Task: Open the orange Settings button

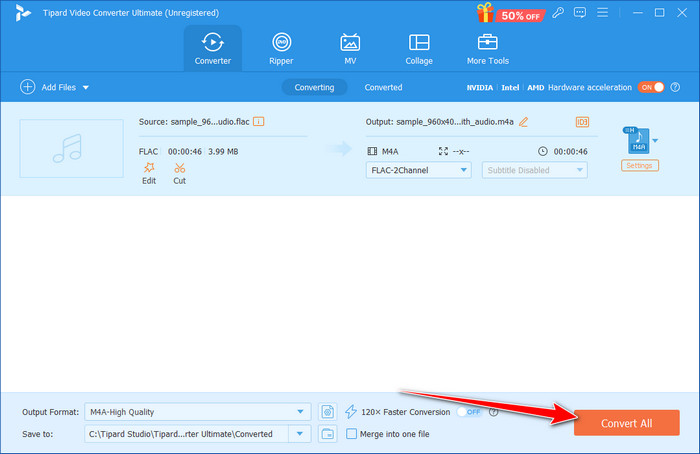Action: click(x=639, y=166)
